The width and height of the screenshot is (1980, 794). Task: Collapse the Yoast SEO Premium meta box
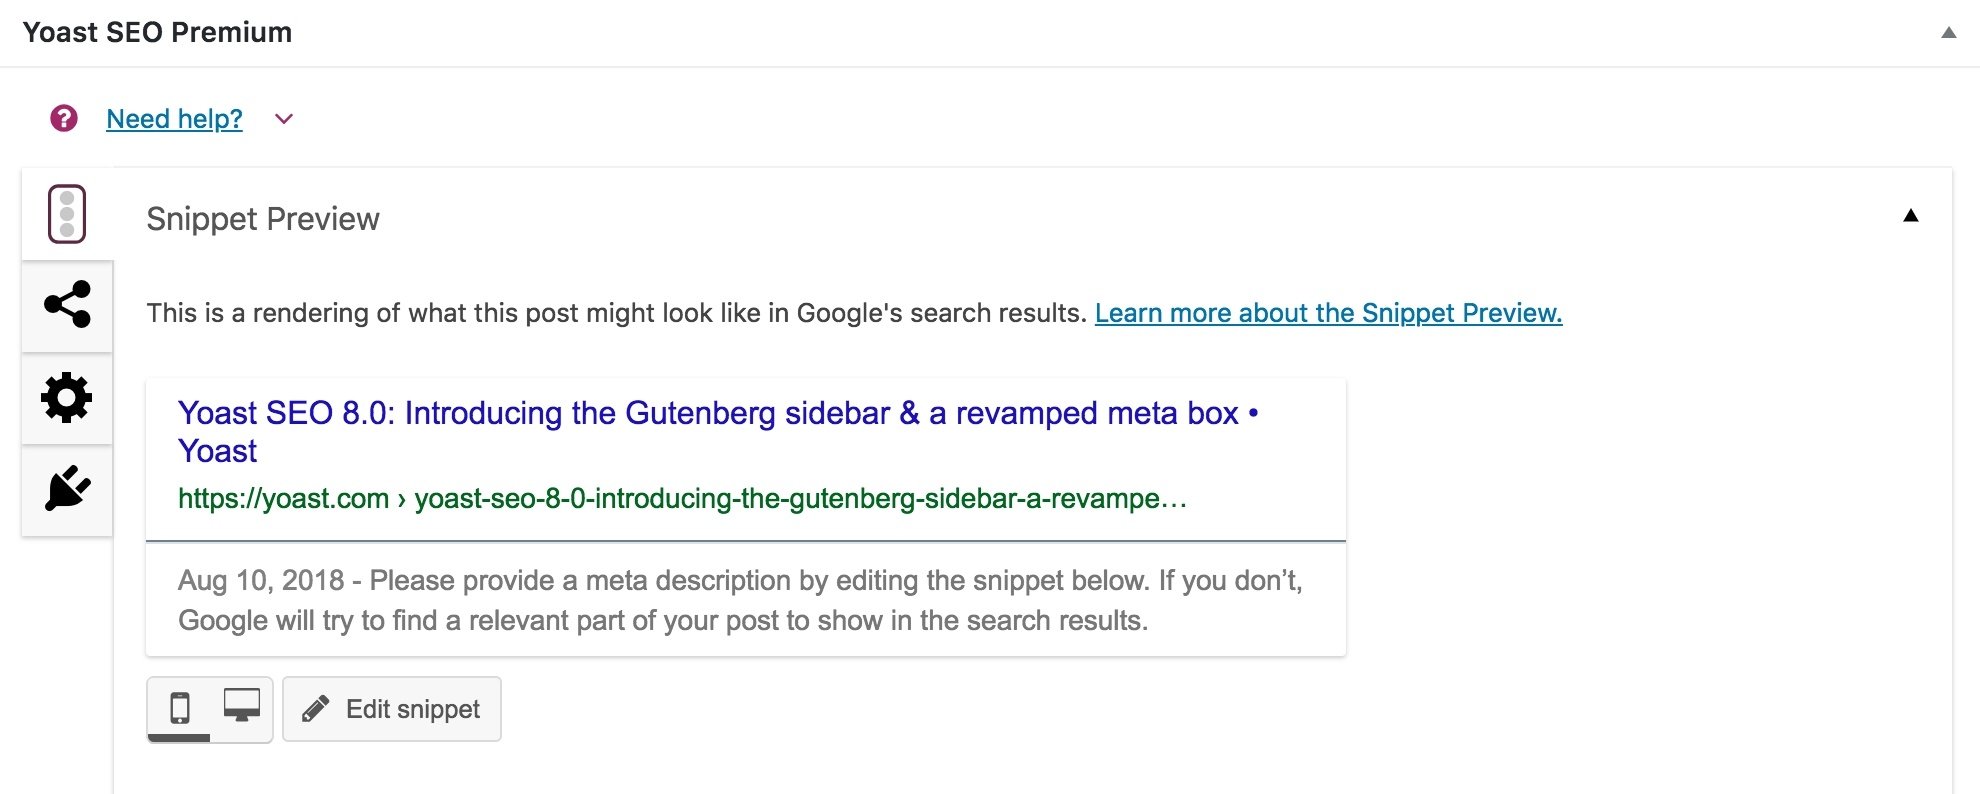point(1948,33)
